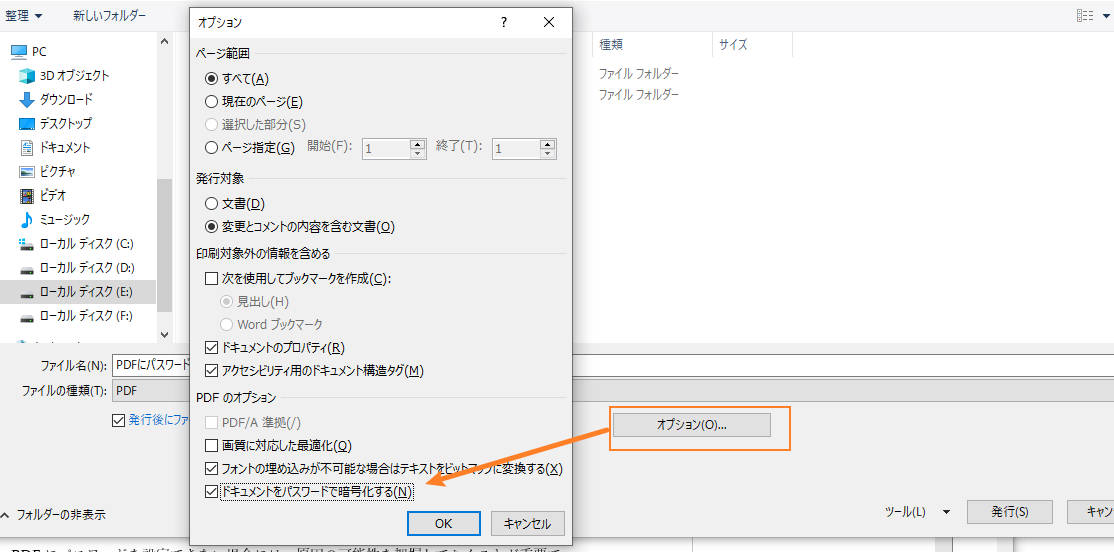This screenshot has height=552, width=1114.
Task: Click the navigation pane scrollbar thumb
Action: tap(165, 244)
